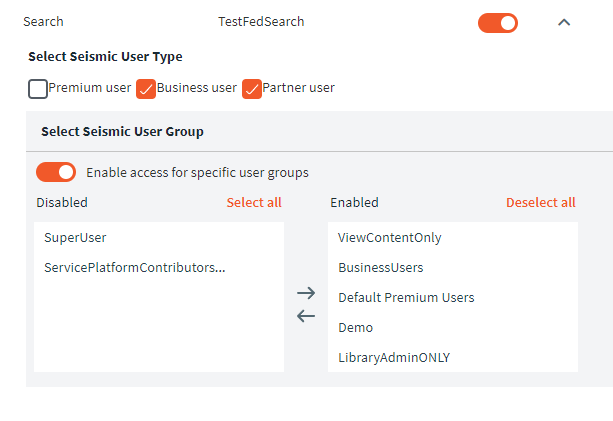The height and width of the screenshot is (421, 613).
Task: Select Demo in the Enabled list
Action: point(355,327)
